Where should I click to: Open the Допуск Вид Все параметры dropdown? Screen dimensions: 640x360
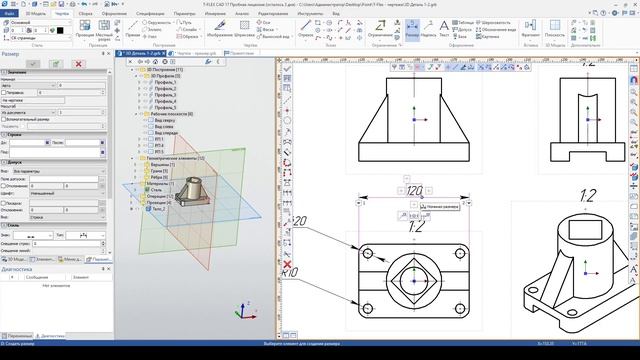pos(59,171)
